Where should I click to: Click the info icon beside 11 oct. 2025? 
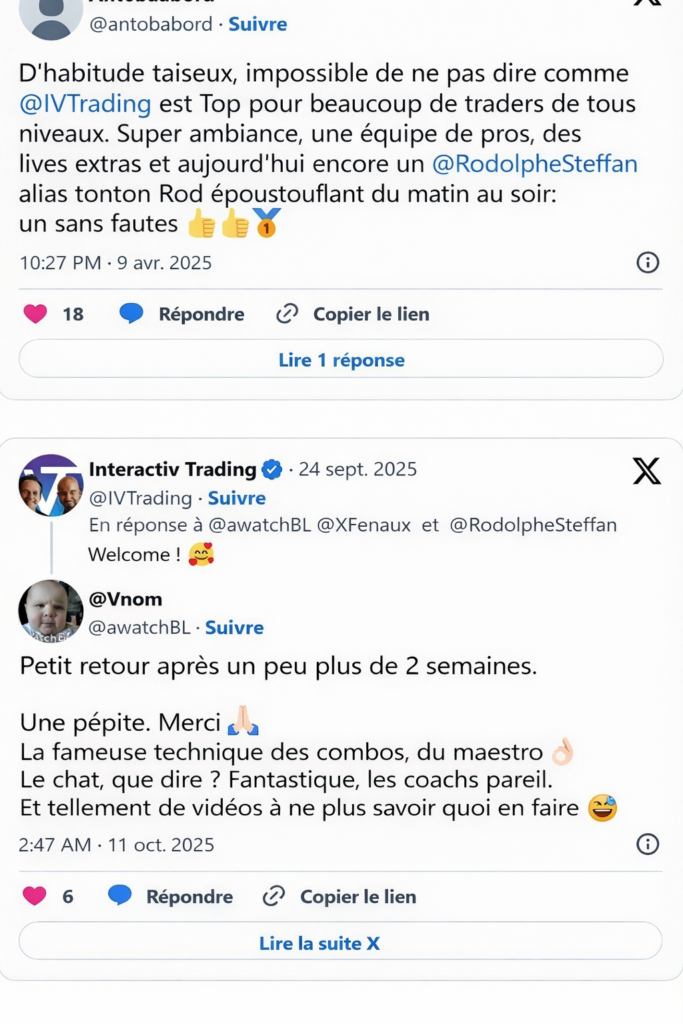648,845
